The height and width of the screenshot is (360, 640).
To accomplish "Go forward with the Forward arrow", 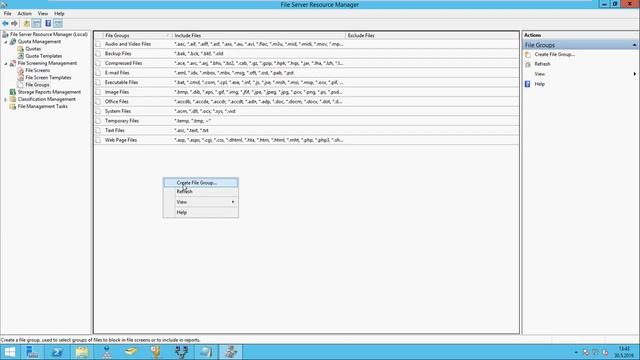I will coord(14,24).
